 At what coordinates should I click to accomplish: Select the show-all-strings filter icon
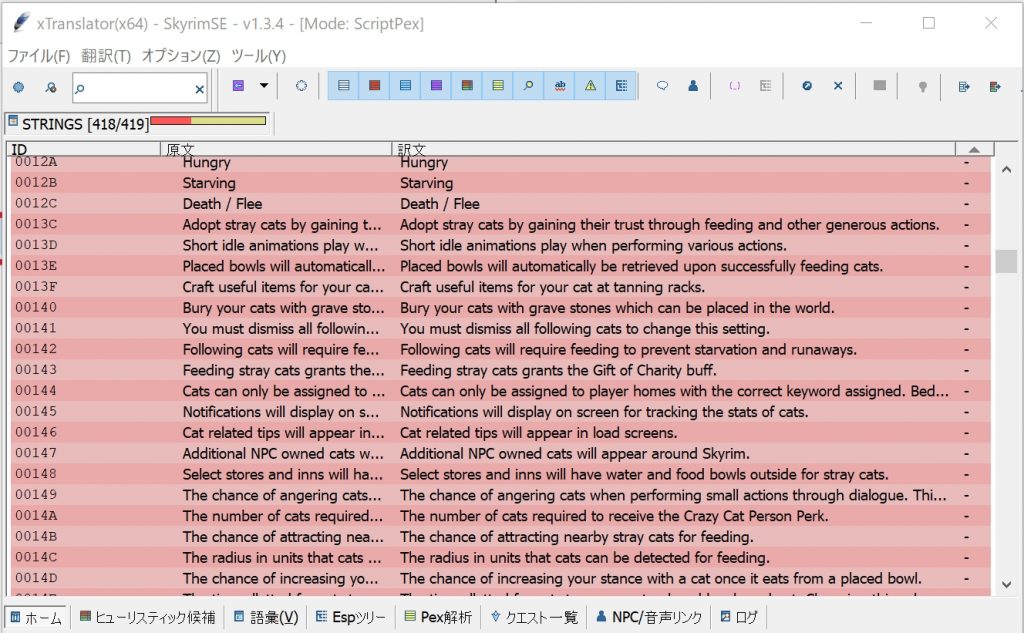[343, 86]
